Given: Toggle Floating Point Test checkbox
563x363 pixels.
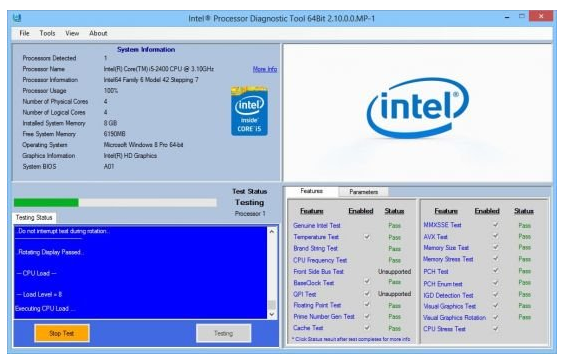Looking at the screenshot, I should coord(367,304).
